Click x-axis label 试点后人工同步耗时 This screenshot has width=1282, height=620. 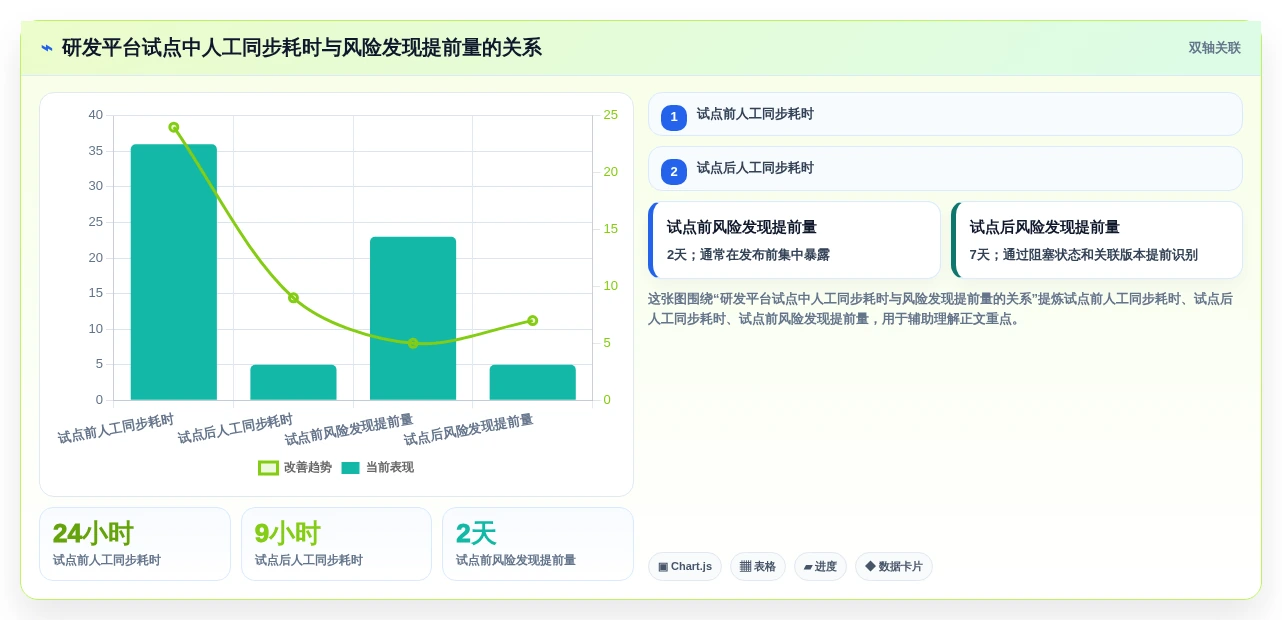235,429
